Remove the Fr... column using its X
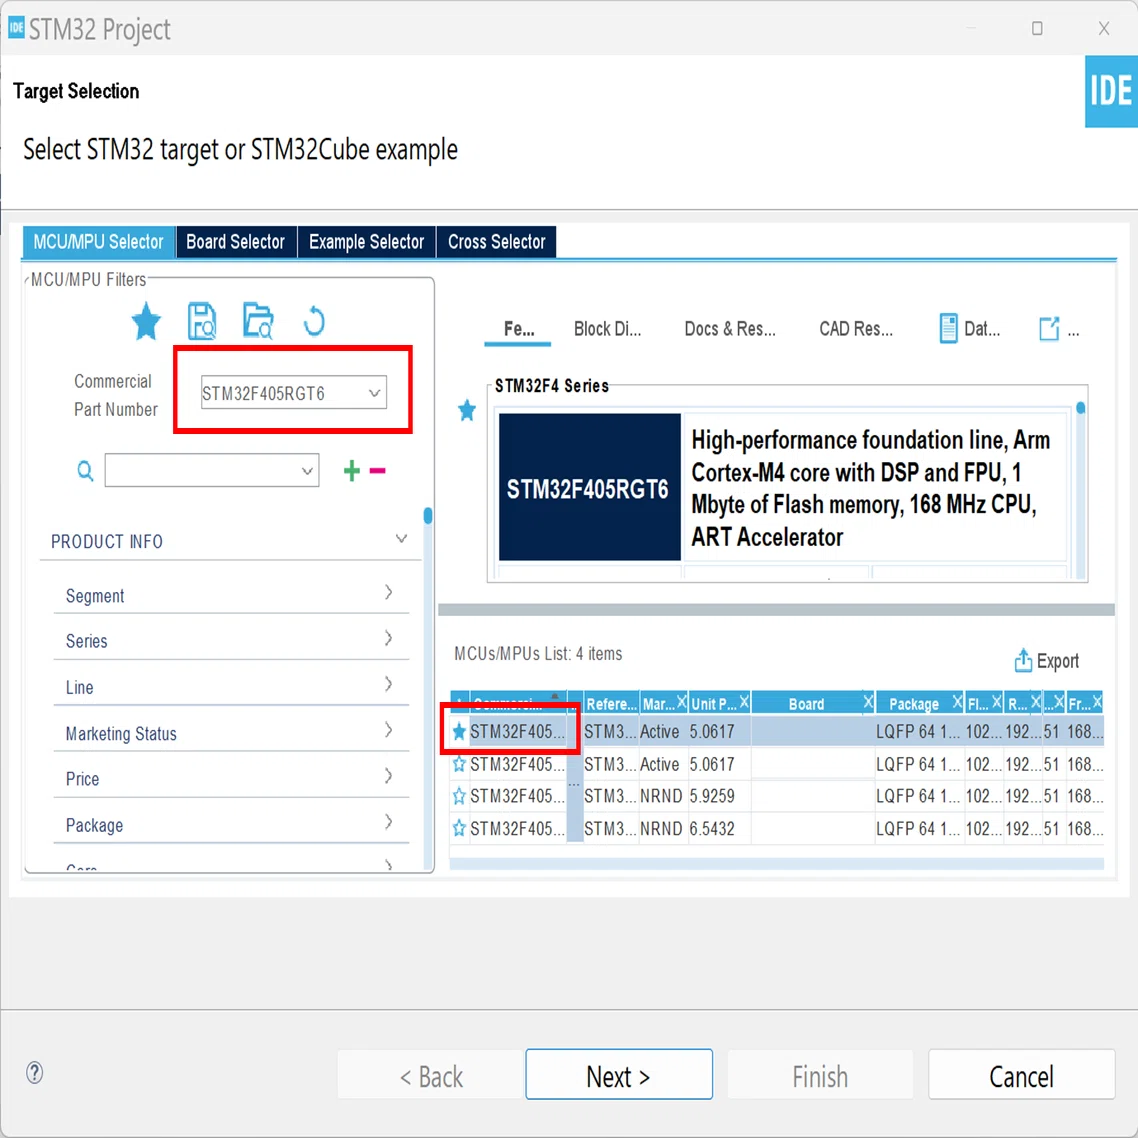The width and height of the screenshot is (1138, 1138). pyautogui.click(x=1097, y=702)
